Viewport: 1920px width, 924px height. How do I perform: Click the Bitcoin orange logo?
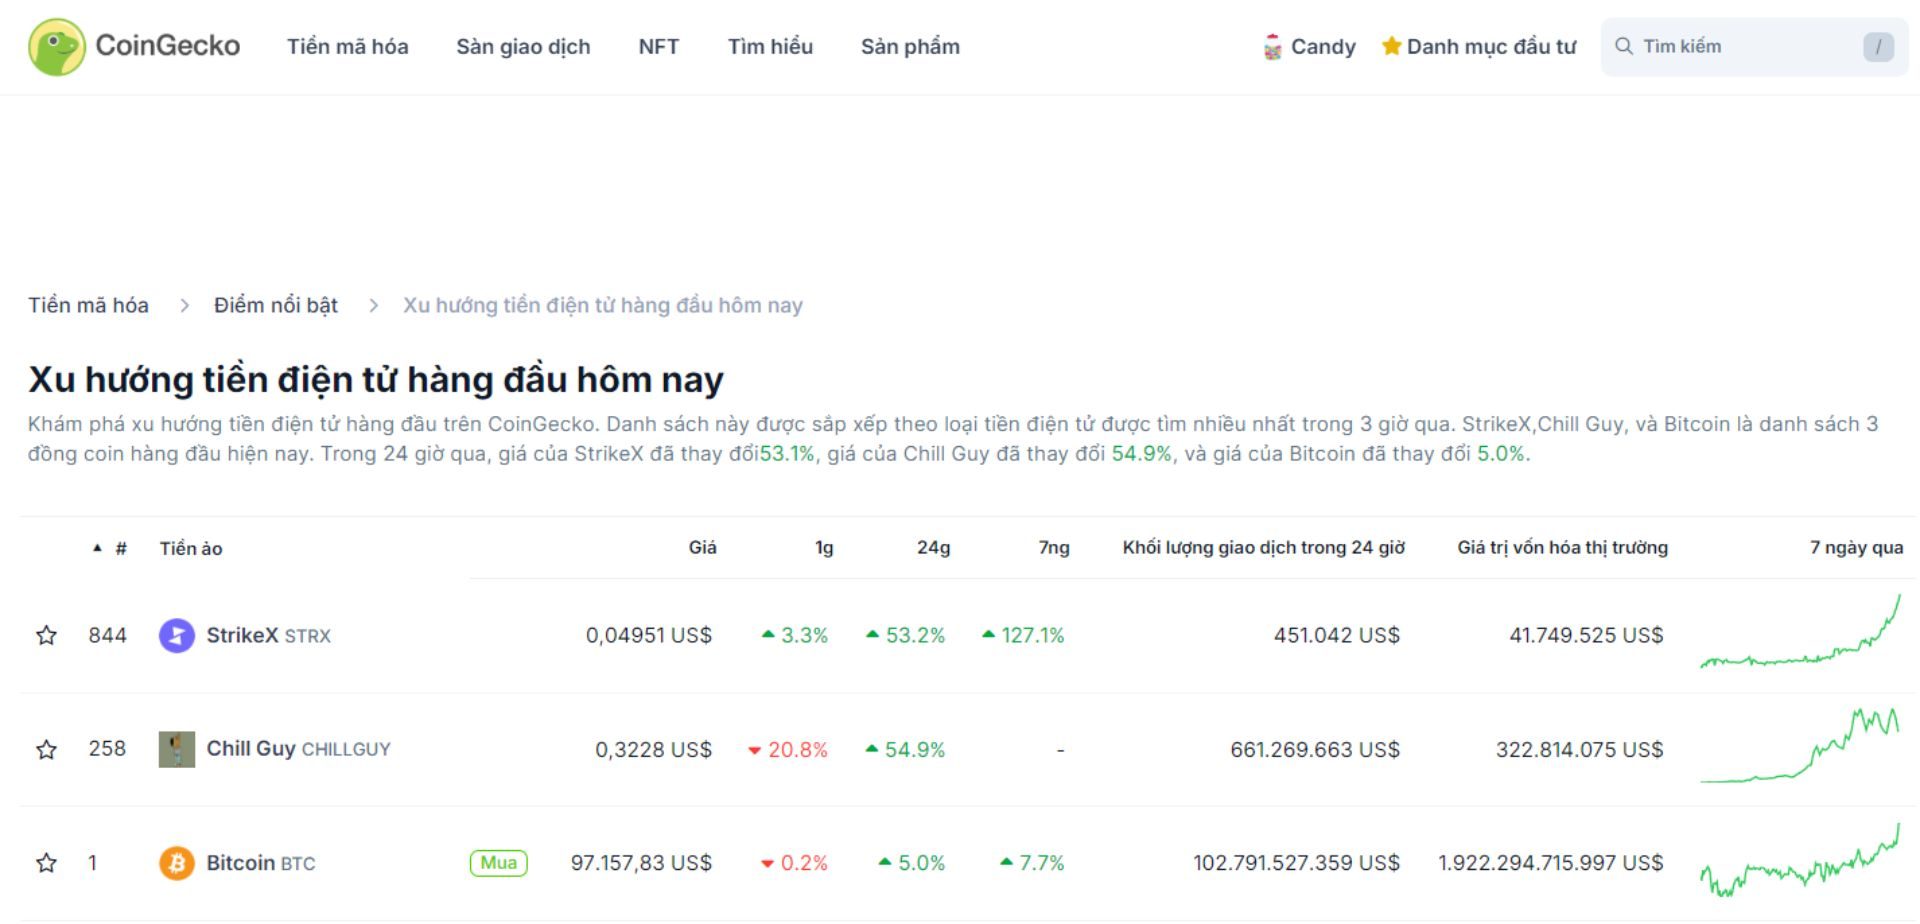point(175,862)
